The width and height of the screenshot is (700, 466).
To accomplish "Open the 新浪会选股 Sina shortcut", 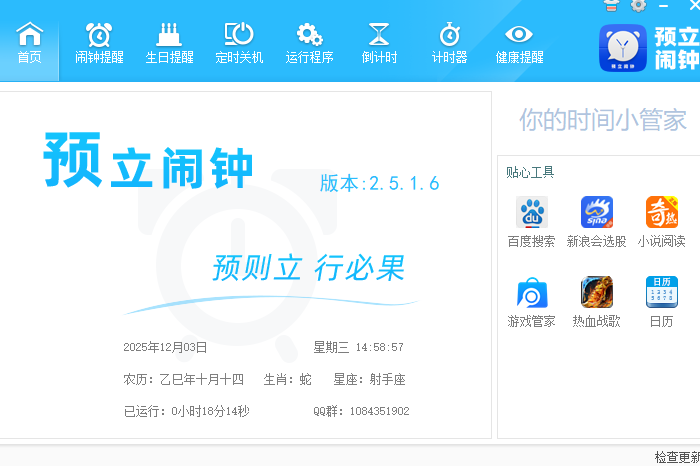I will tap(596, 222).
